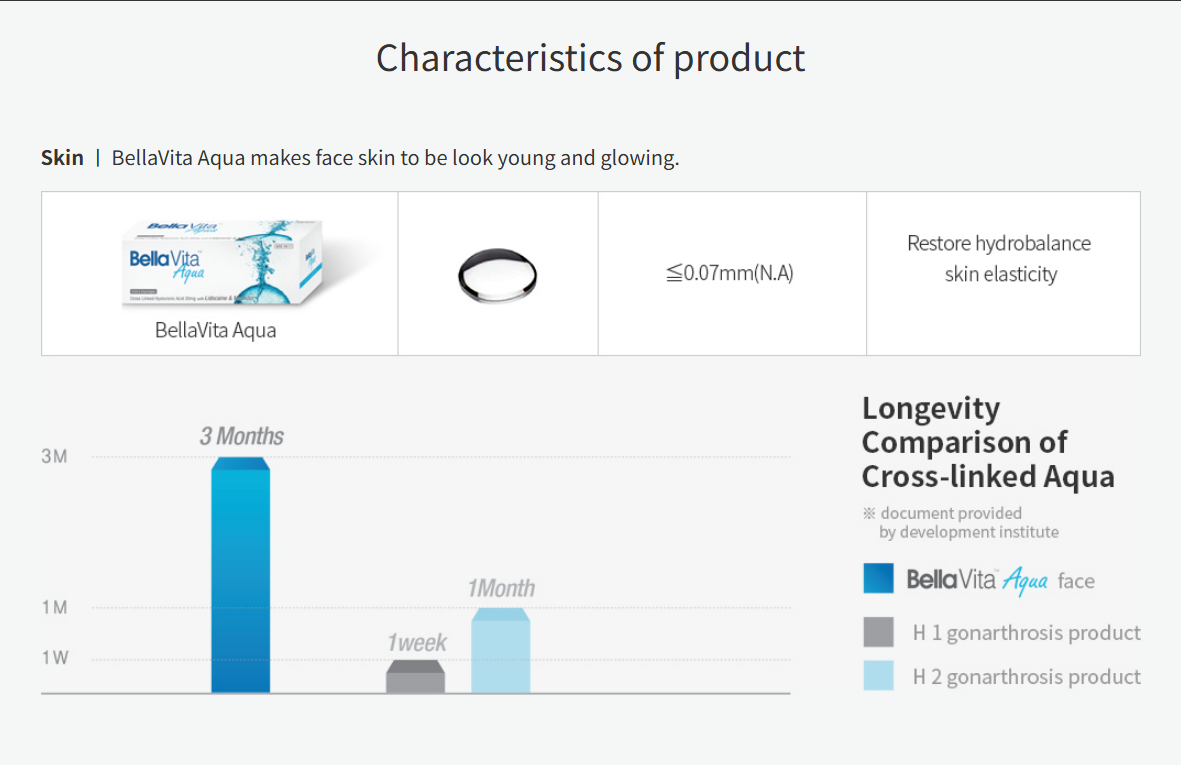Click the 'BellaVita Aqua' caption under box
This screenshot has width=1181, height=765.
click(215, 330)
